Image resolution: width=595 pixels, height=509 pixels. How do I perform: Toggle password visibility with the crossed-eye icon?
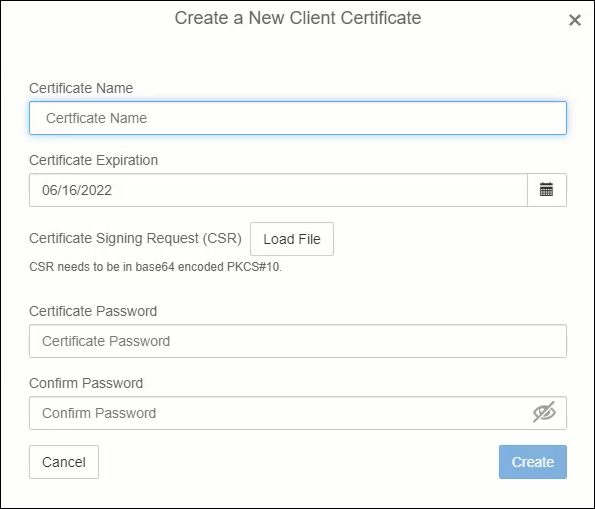pos(544,412)
